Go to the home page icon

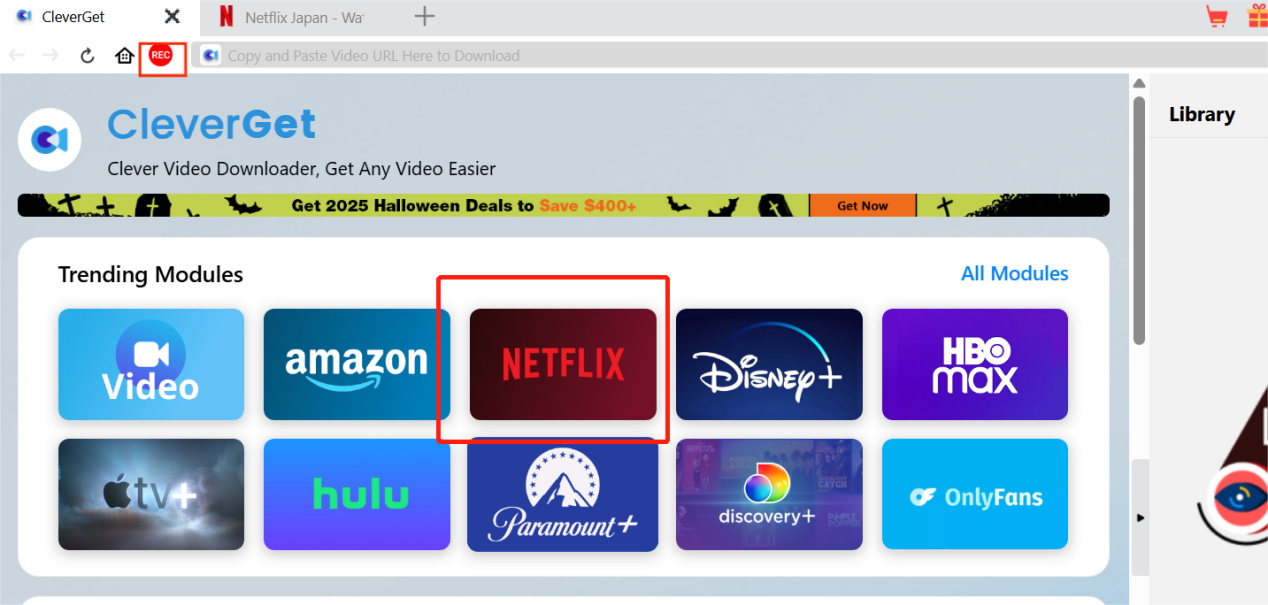point(124,56)
